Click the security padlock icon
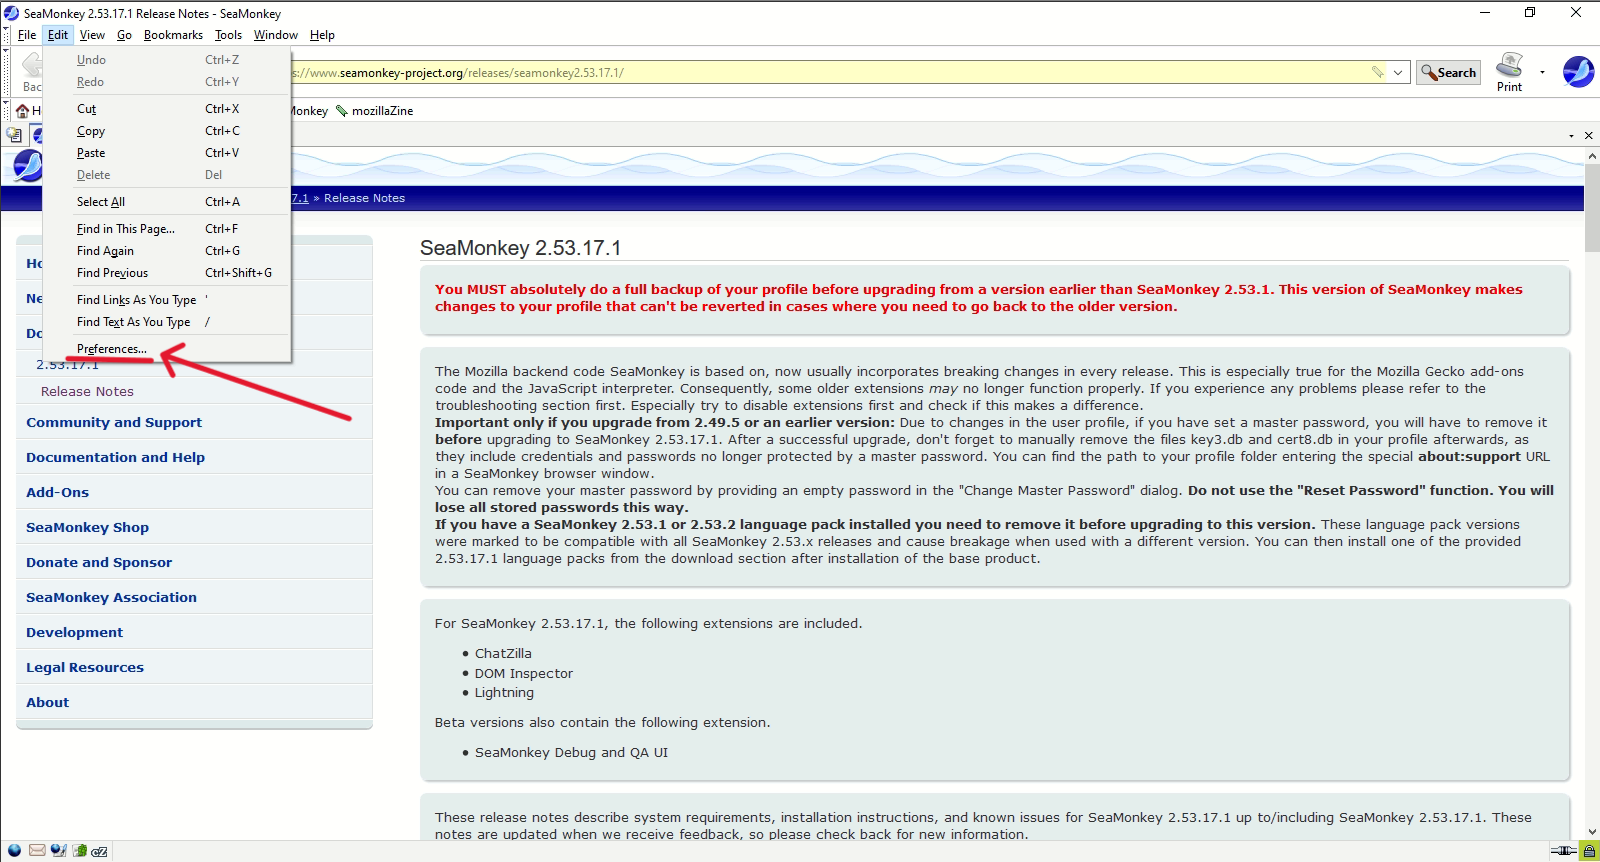 coord(1588,851)
